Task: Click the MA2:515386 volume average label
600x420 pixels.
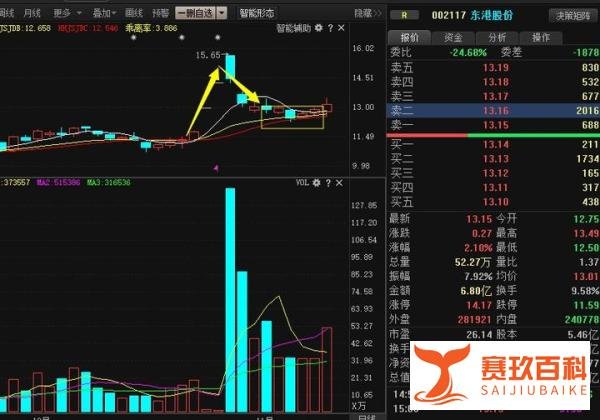Action: [58, 182]
